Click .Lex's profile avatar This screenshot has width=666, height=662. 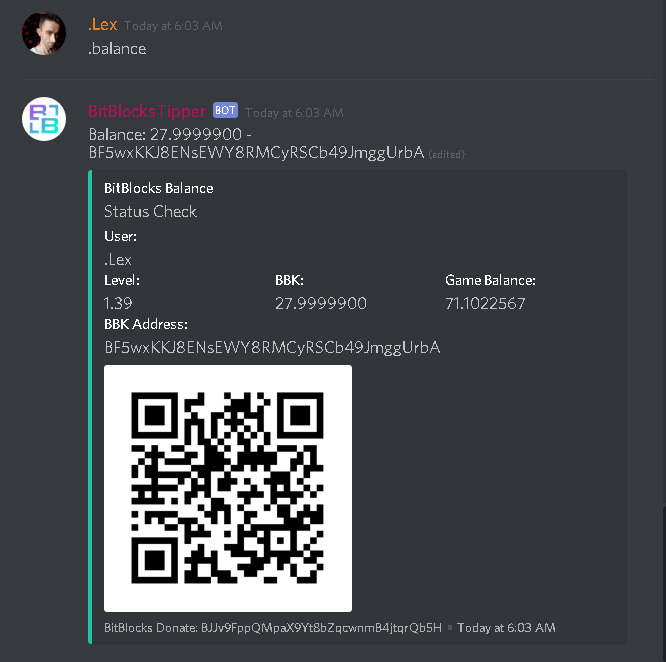44,34
